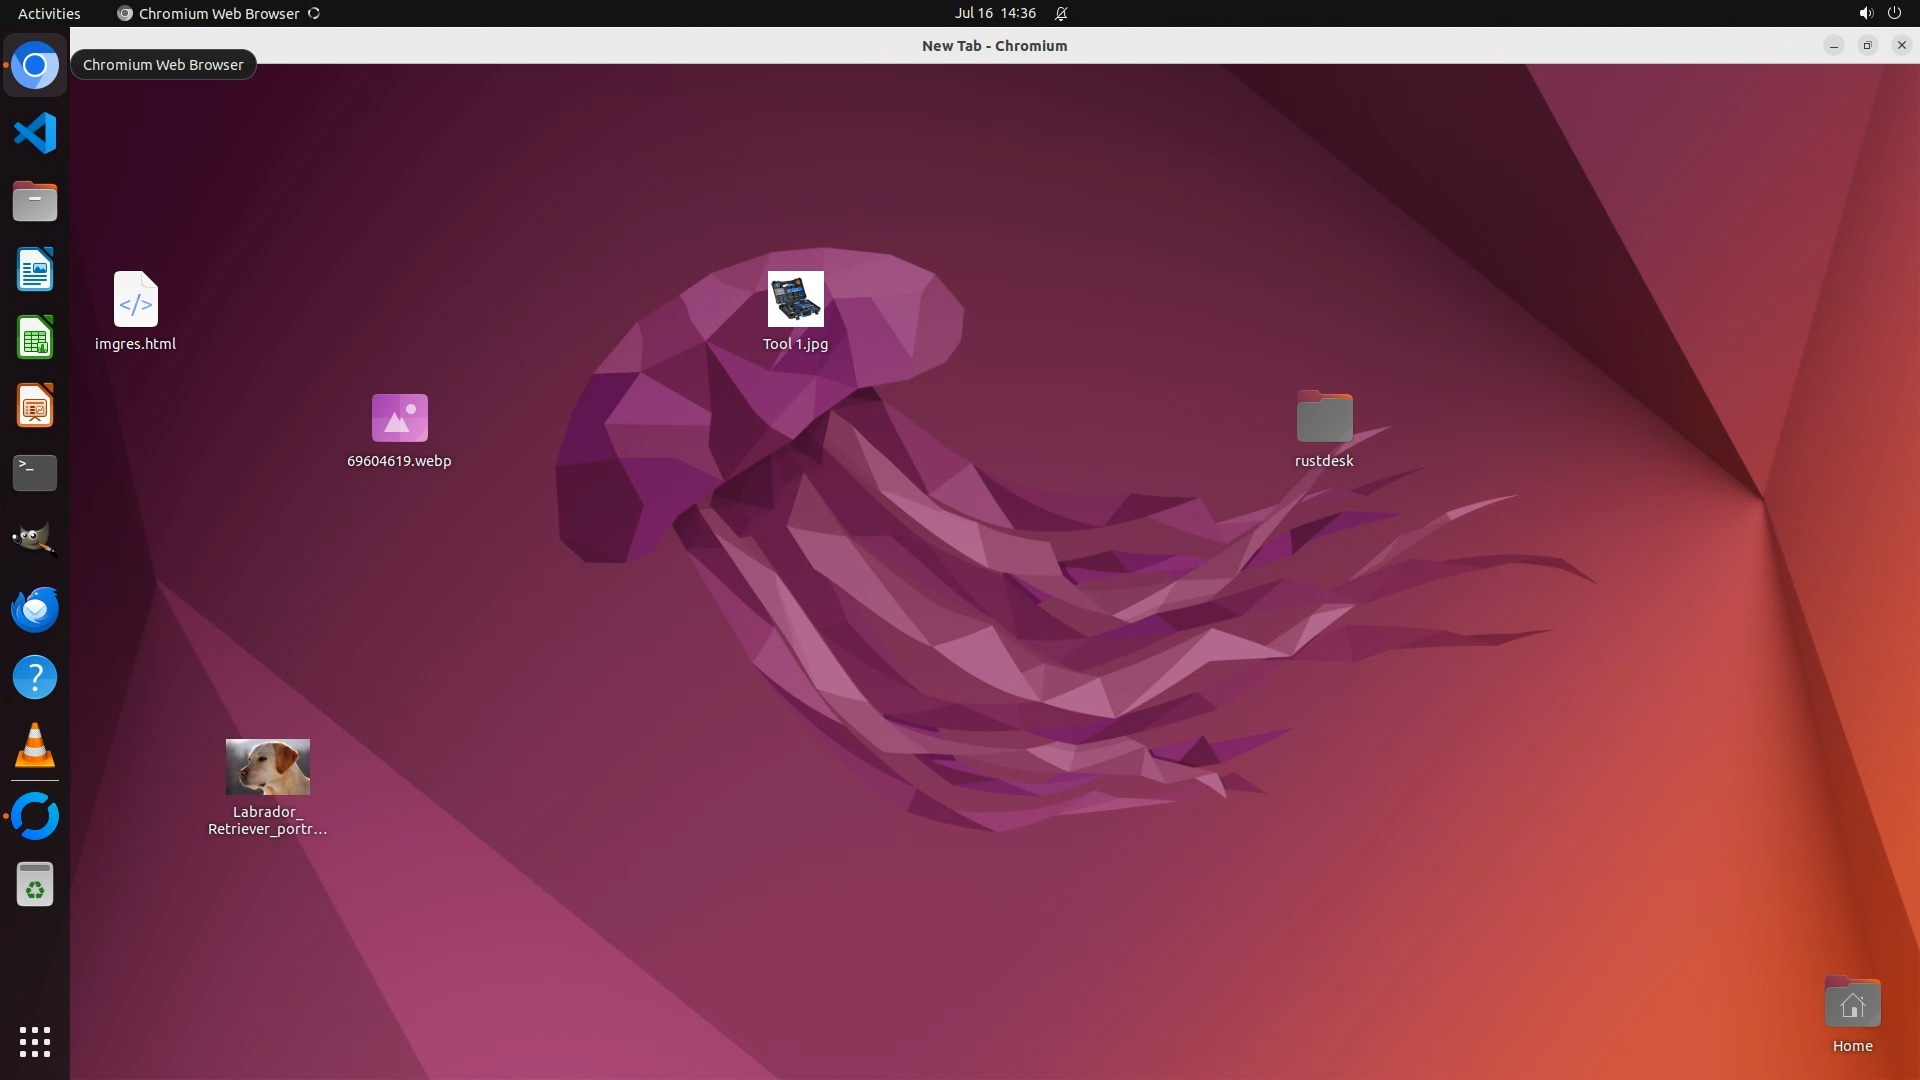Open the Terminal dock icon
Image resolution: width=1920 pixels, height=1080 pixels.
[x=35, y=473]
